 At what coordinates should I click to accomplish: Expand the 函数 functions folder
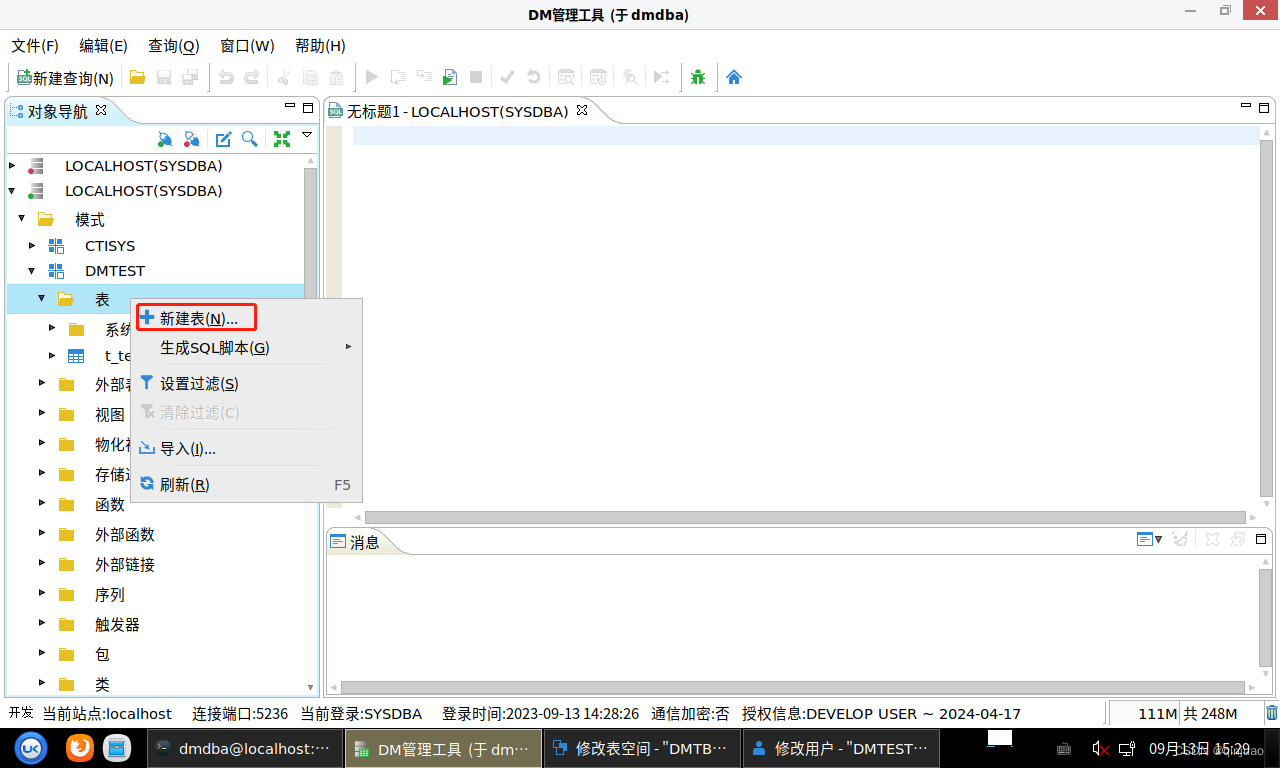[42, 503]
